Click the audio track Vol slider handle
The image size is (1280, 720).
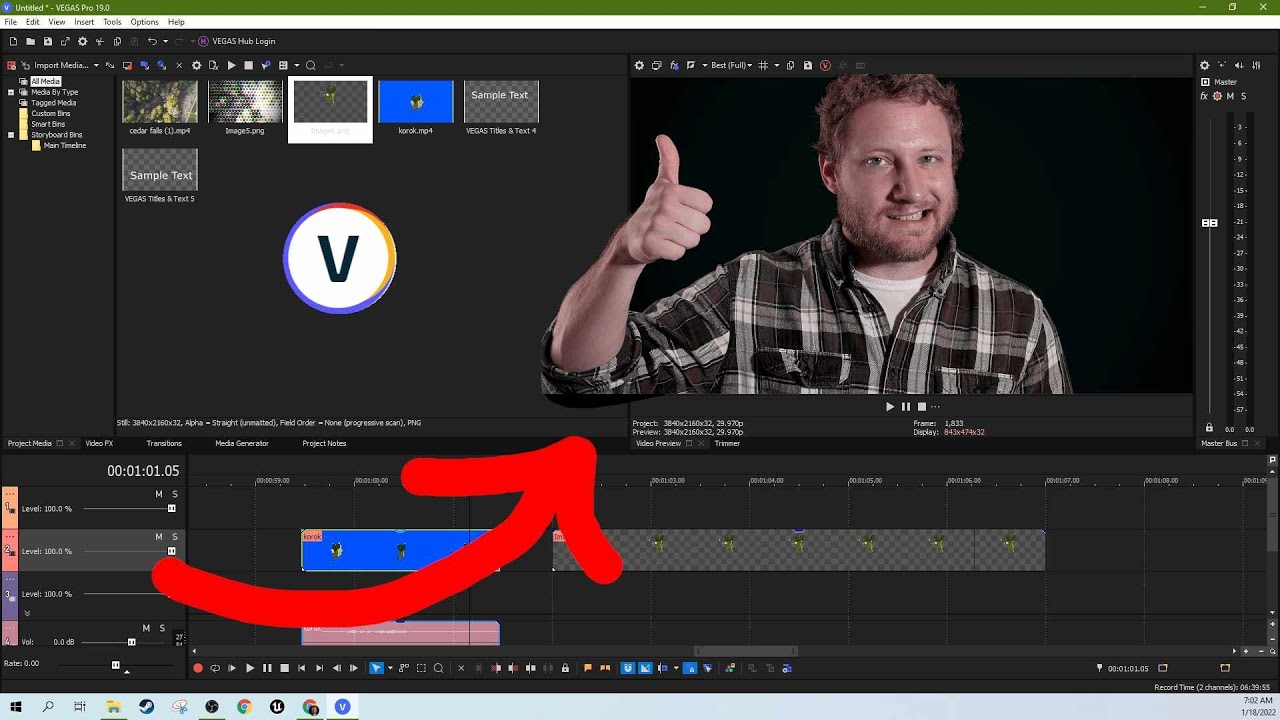point(131,642)
